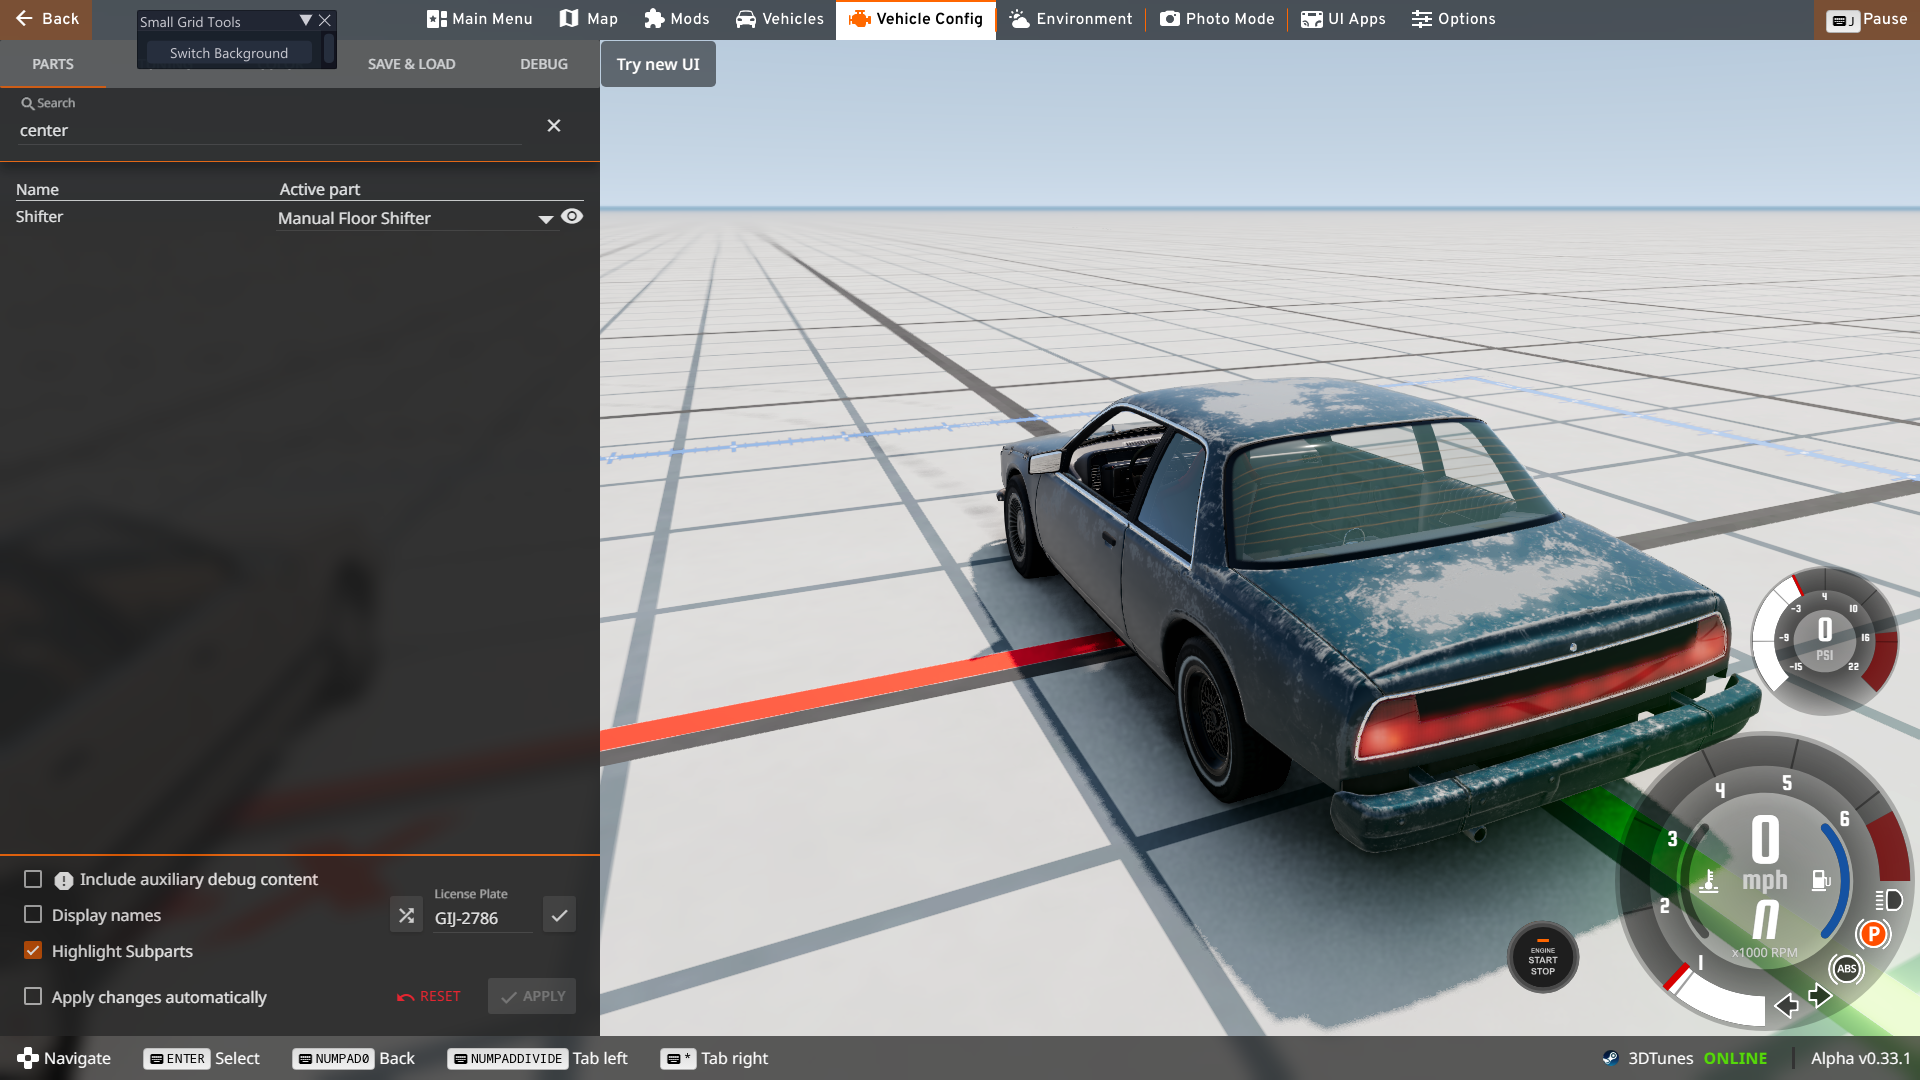Open the Options menu

click(x=1454, y=19)
